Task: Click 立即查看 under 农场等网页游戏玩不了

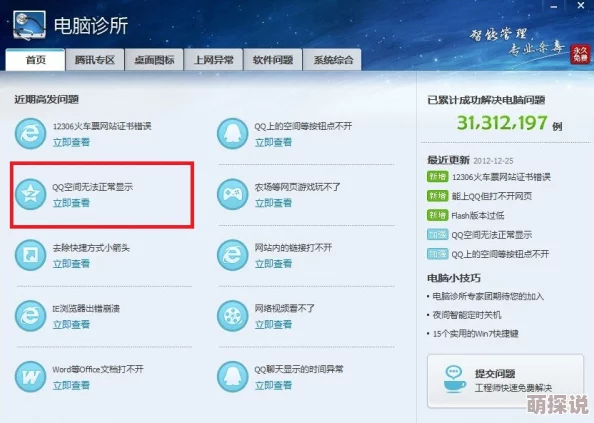Action: click(x=273, y=203)
